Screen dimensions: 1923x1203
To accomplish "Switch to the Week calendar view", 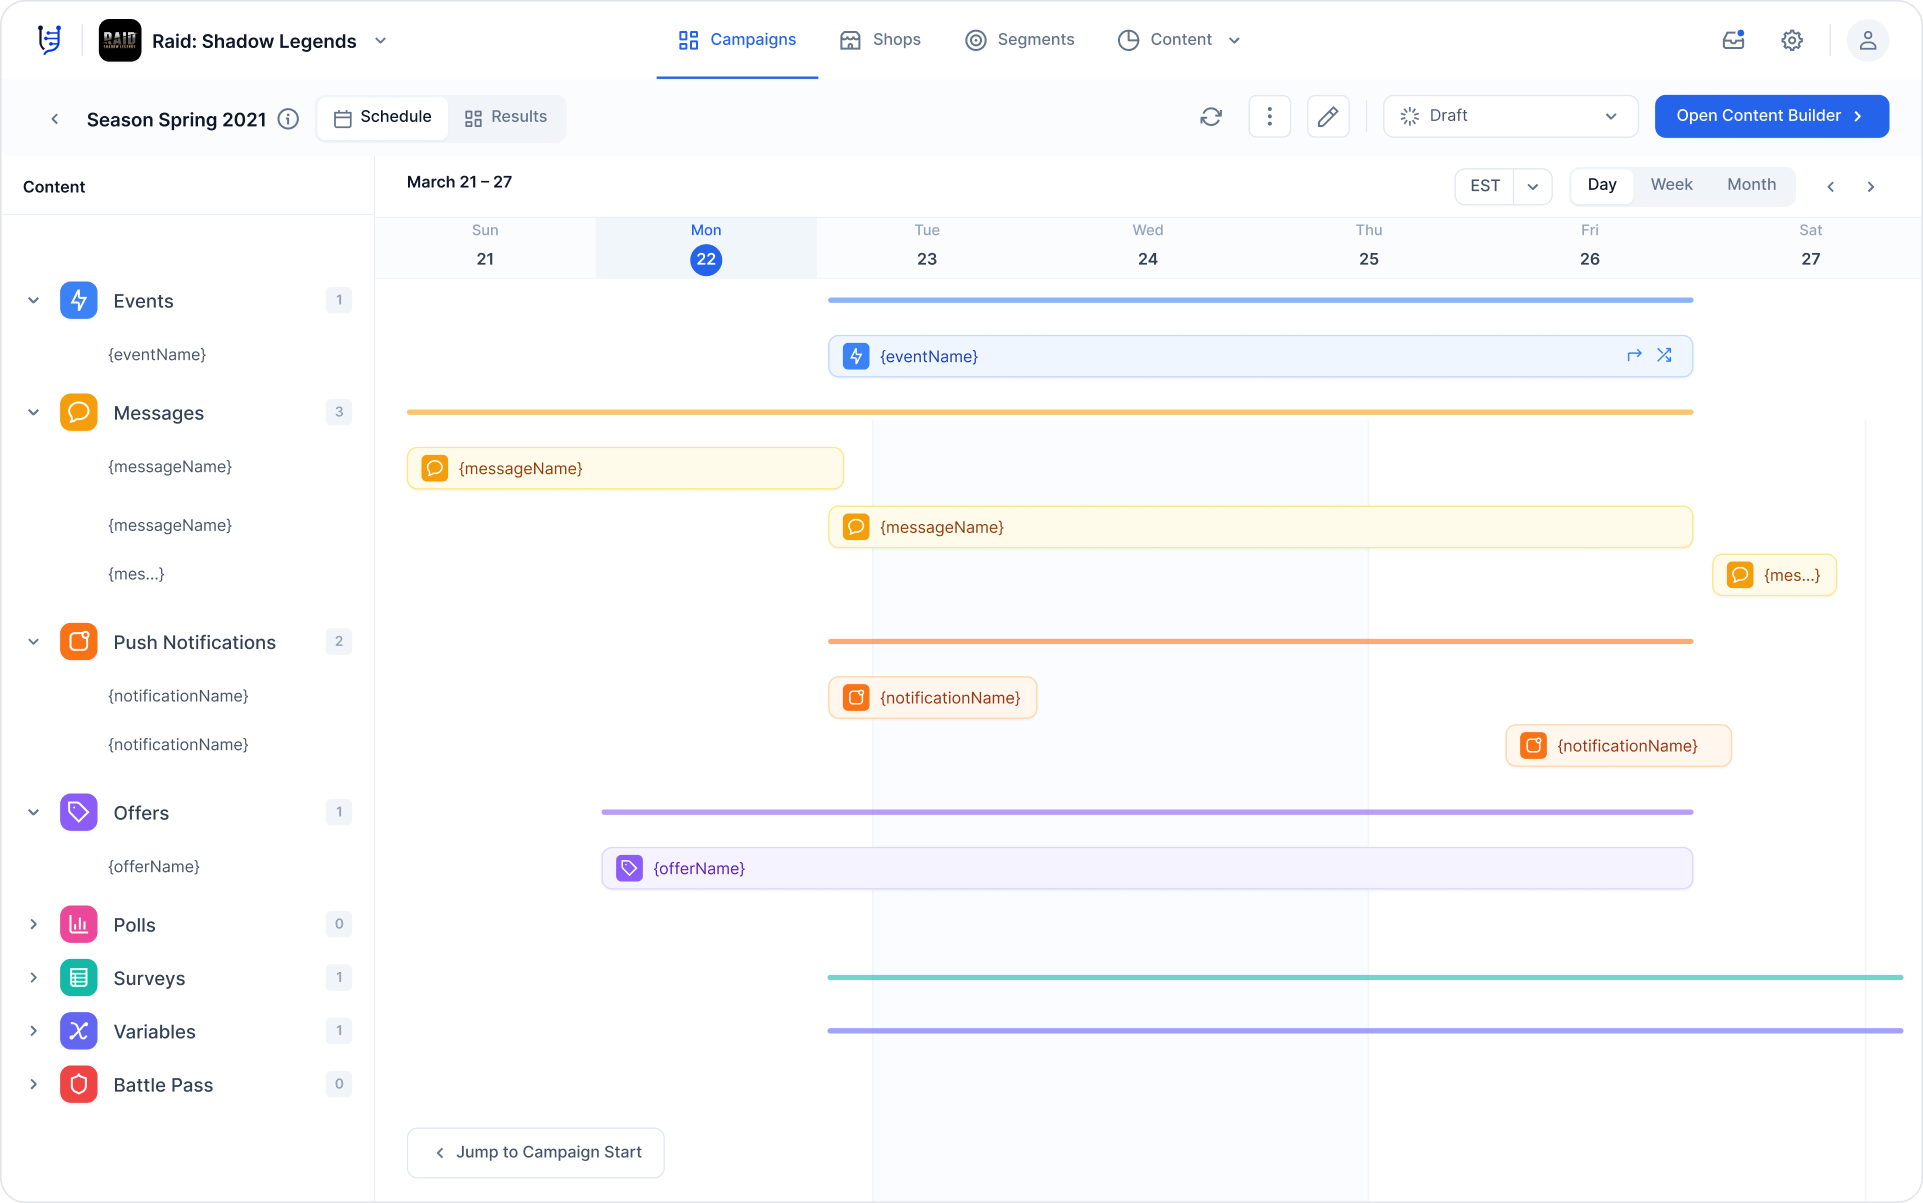I will point(1671,185).
